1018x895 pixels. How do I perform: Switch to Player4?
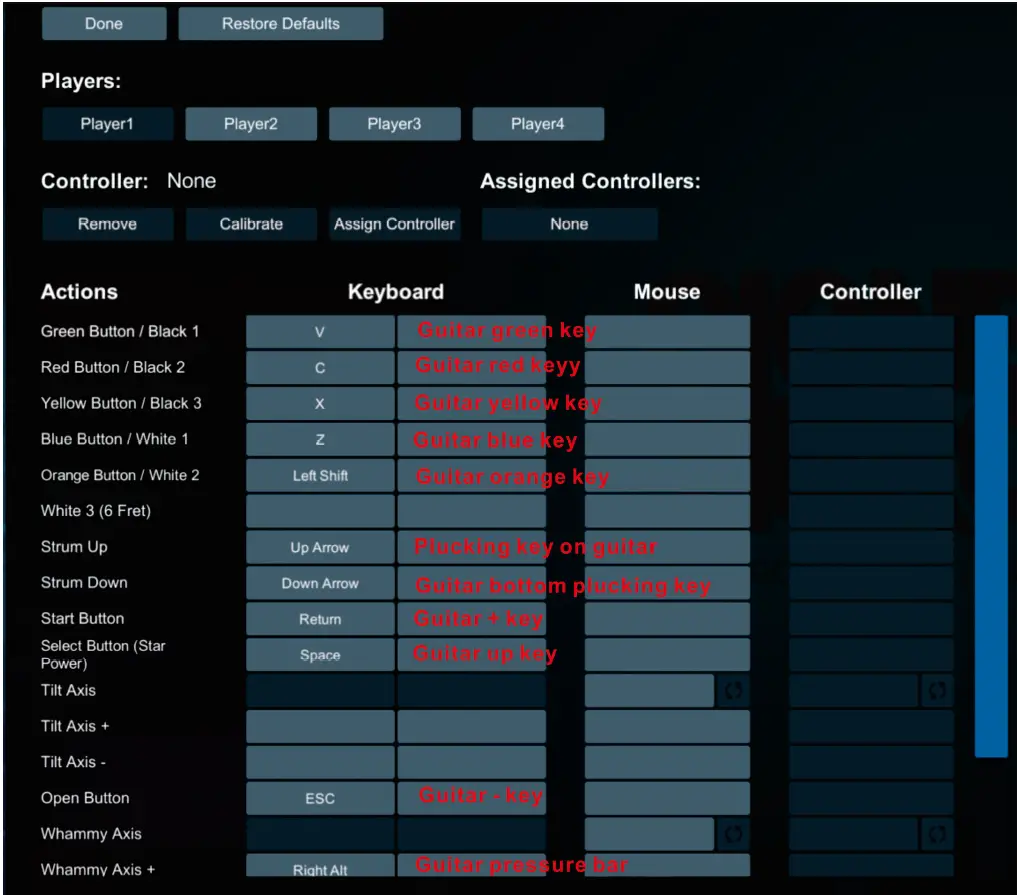click(538, 124)
